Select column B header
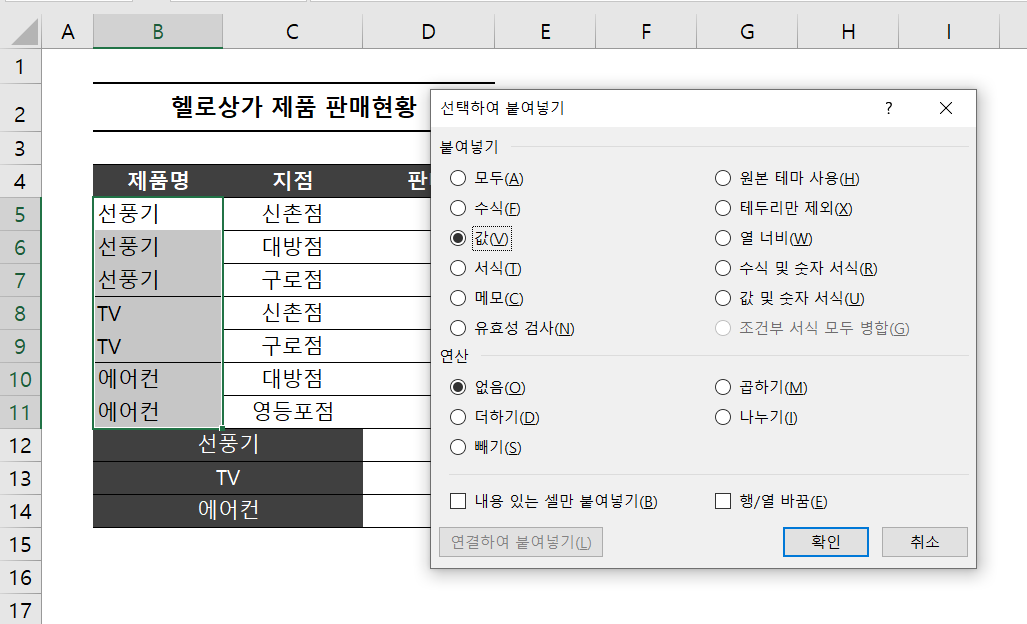This screenshot has height=624, width=1027. coord(158,32)
